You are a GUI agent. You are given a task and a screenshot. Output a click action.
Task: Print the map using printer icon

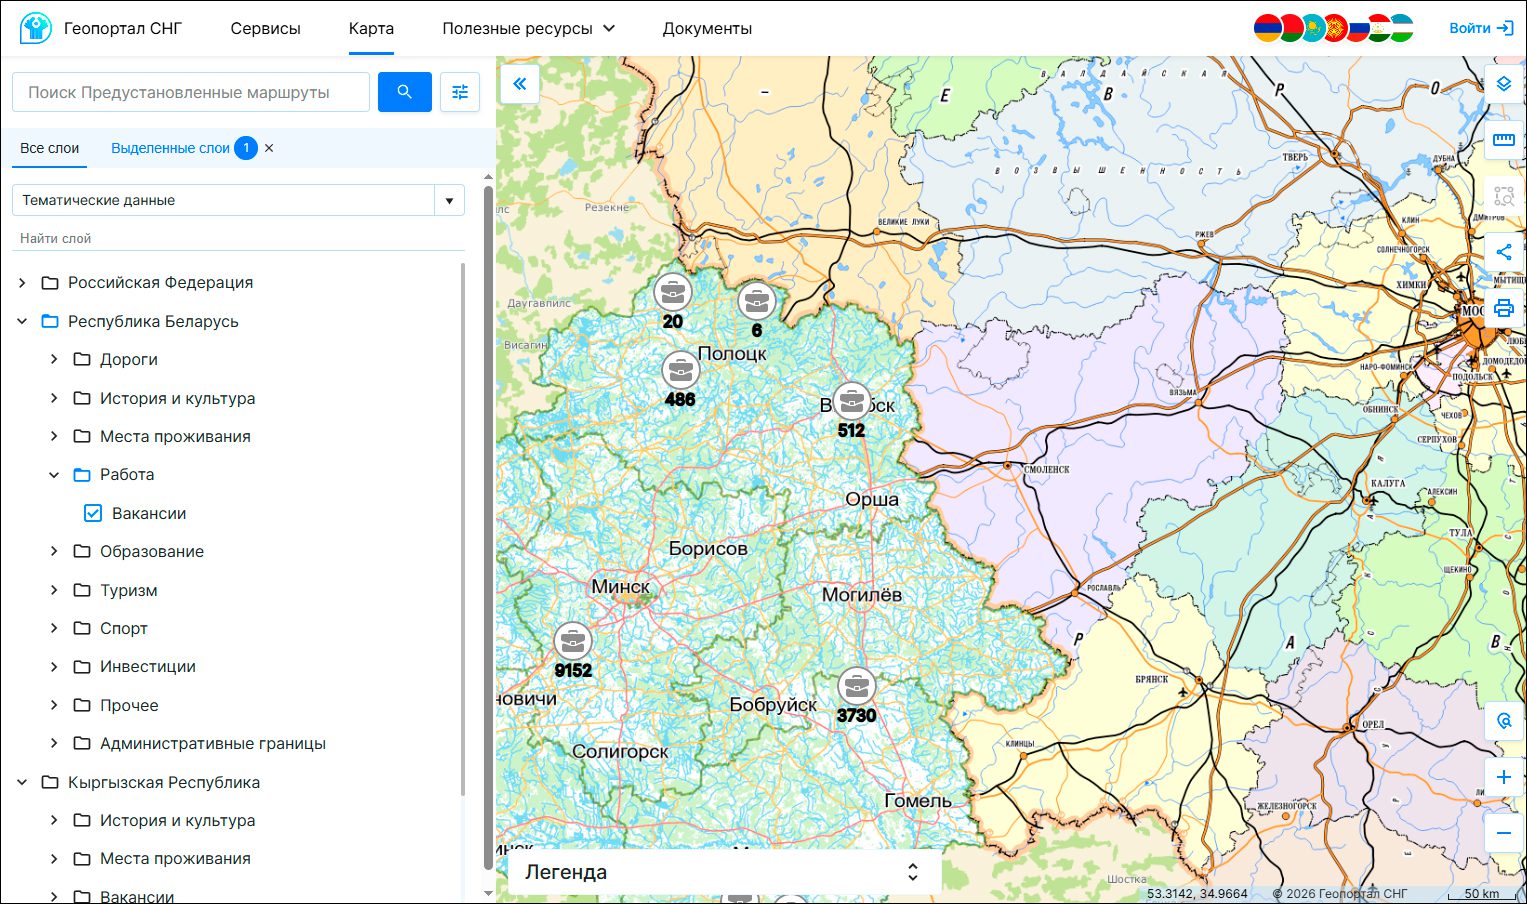[1503, 308]
